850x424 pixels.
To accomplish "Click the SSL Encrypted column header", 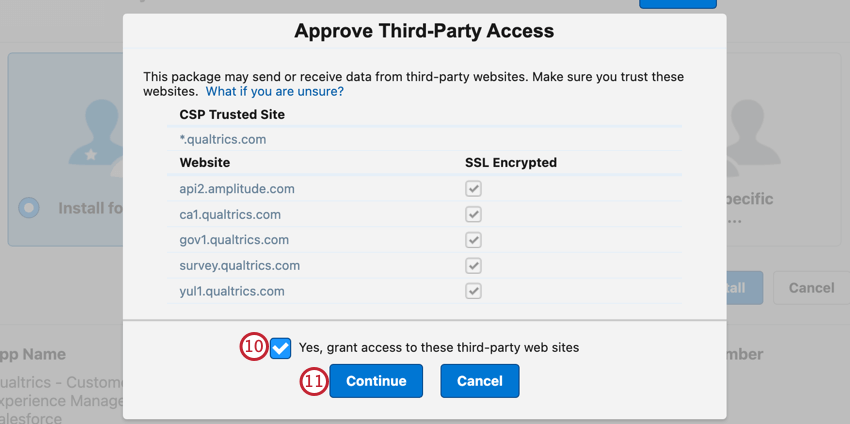I will coord(511,162).
